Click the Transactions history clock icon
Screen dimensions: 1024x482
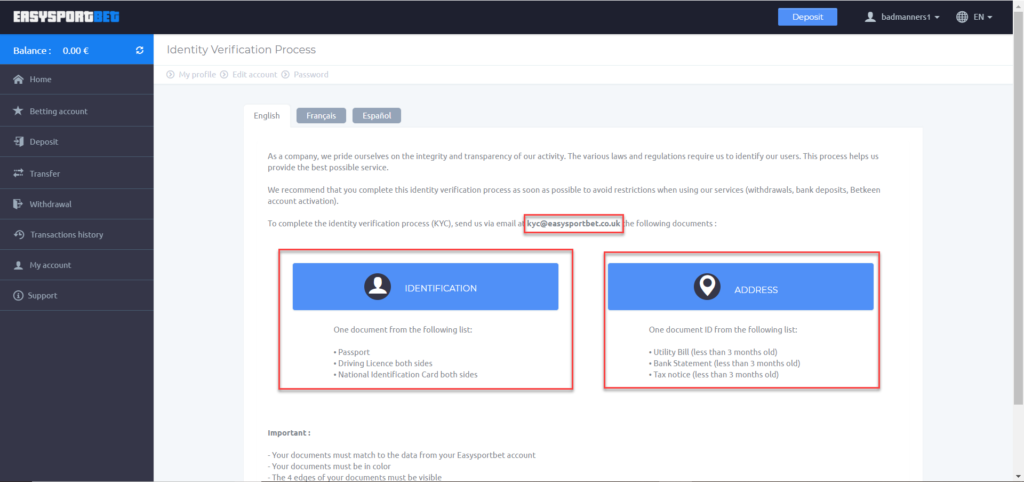point(18,234)
